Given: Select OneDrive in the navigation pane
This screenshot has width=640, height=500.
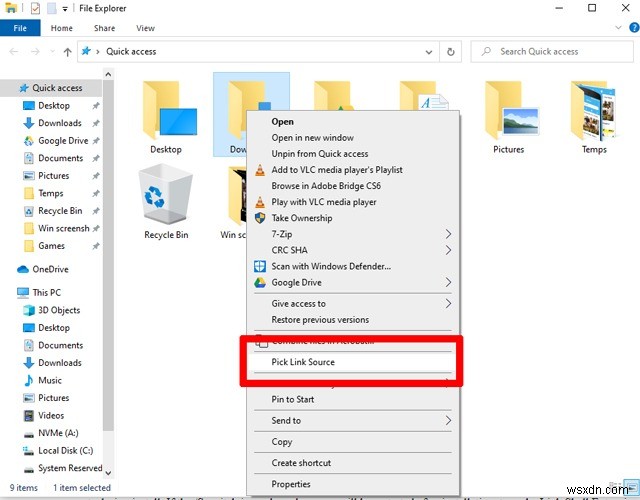Looking at the screenshot, I should [43, 269].
